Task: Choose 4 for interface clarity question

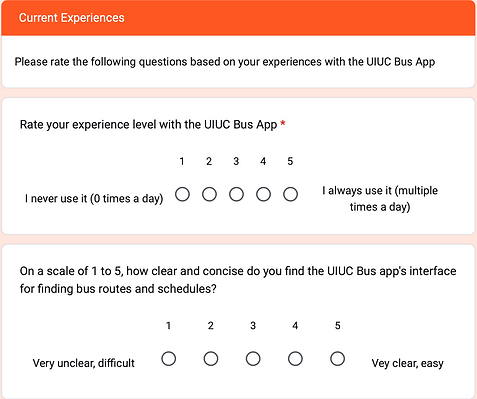Action: pos(295,359)
